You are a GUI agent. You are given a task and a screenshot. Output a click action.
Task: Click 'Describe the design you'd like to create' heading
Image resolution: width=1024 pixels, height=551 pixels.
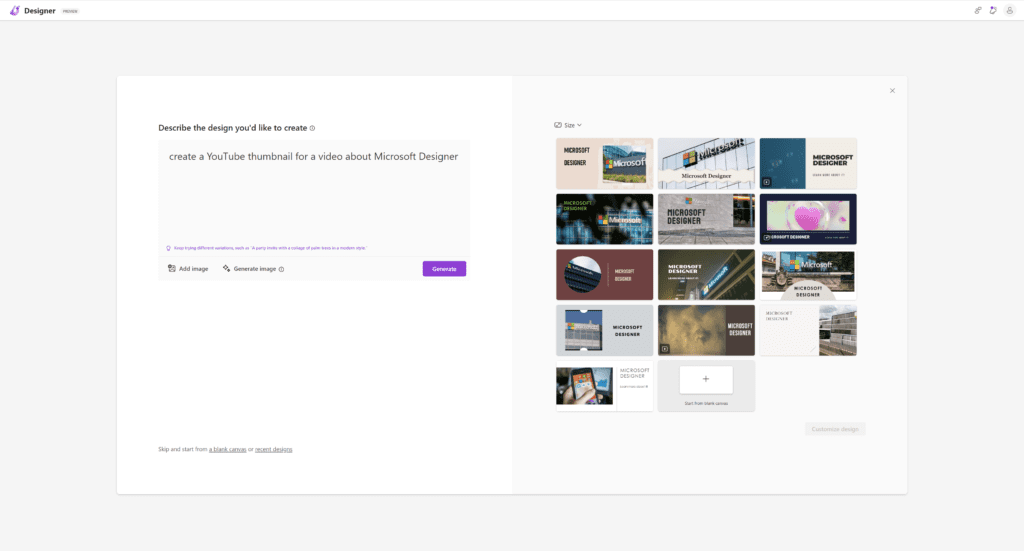(232, 128)
